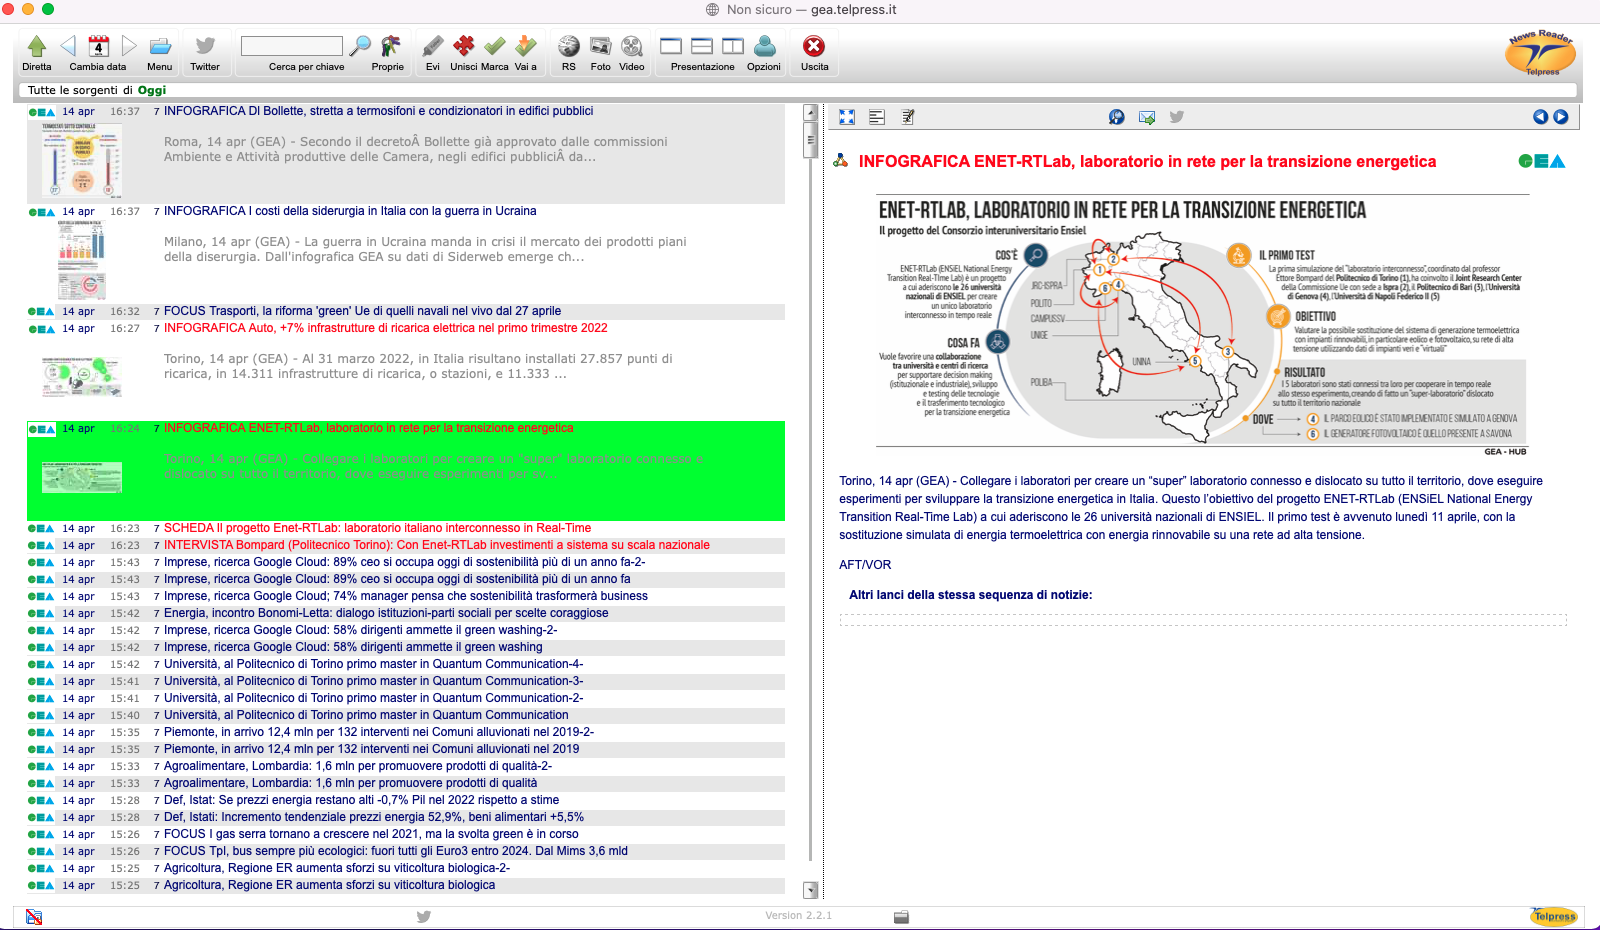Open the Video reel icon

(632, 47)
